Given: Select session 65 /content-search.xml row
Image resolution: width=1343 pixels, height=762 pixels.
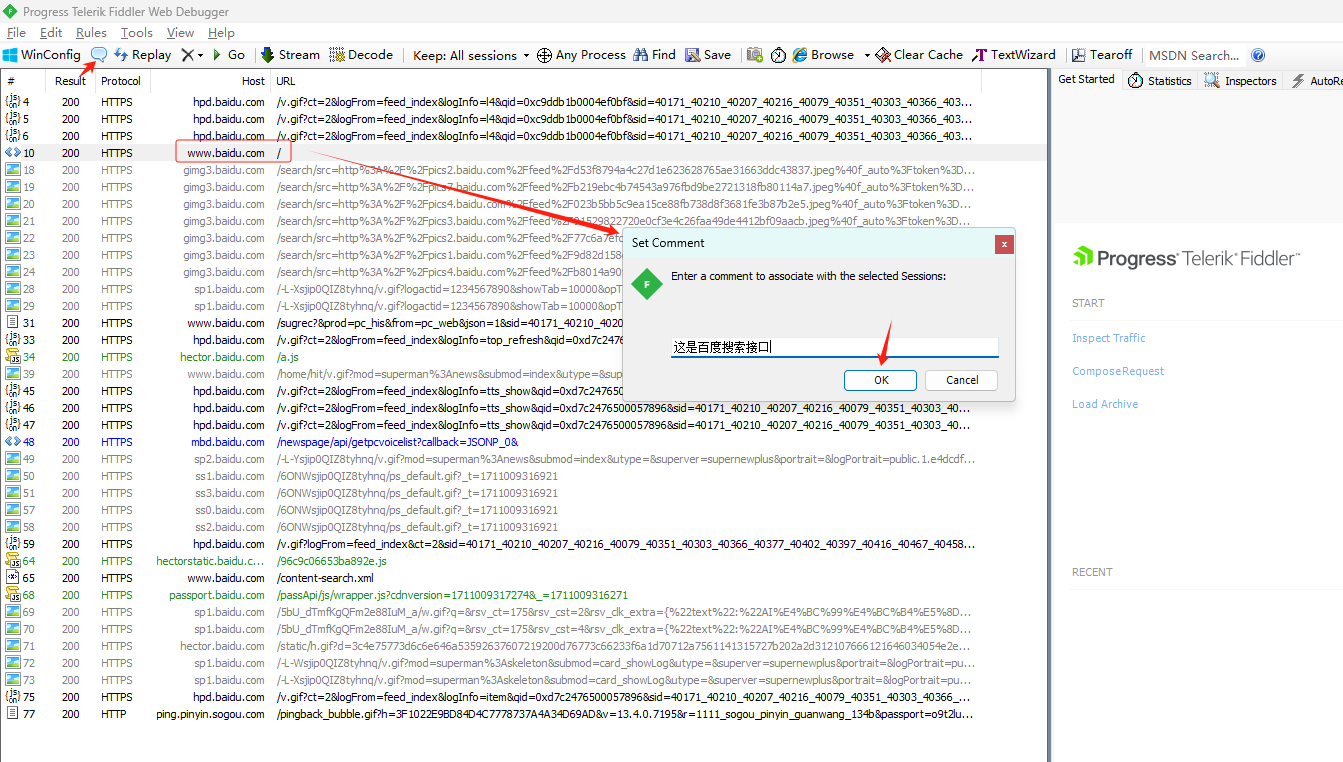Looking at the screenshot, I should point(524,578).
